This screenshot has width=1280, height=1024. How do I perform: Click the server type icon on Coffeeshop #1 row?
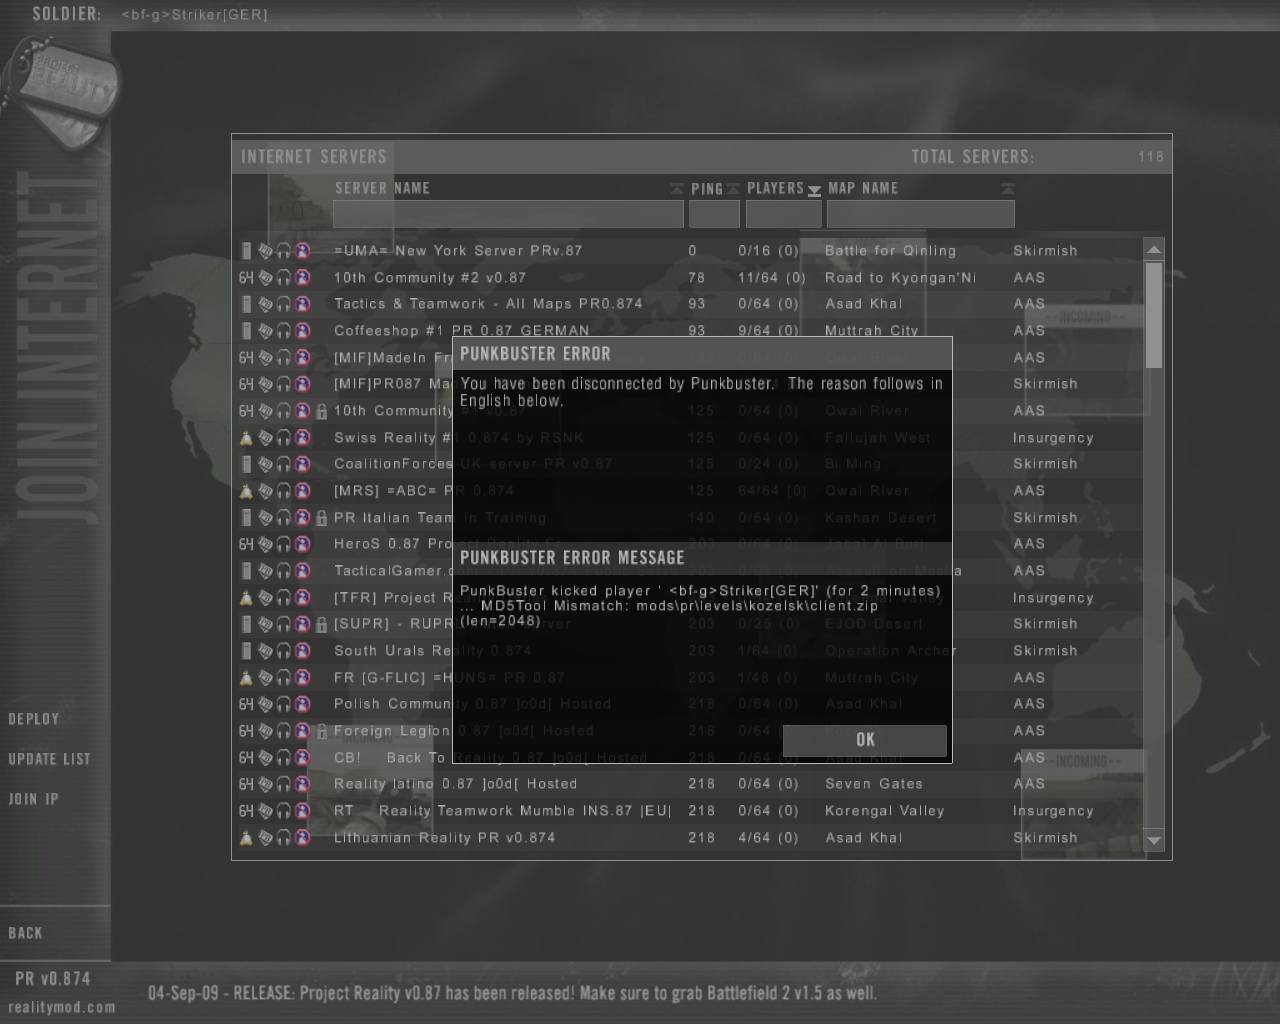click(246, 331)
